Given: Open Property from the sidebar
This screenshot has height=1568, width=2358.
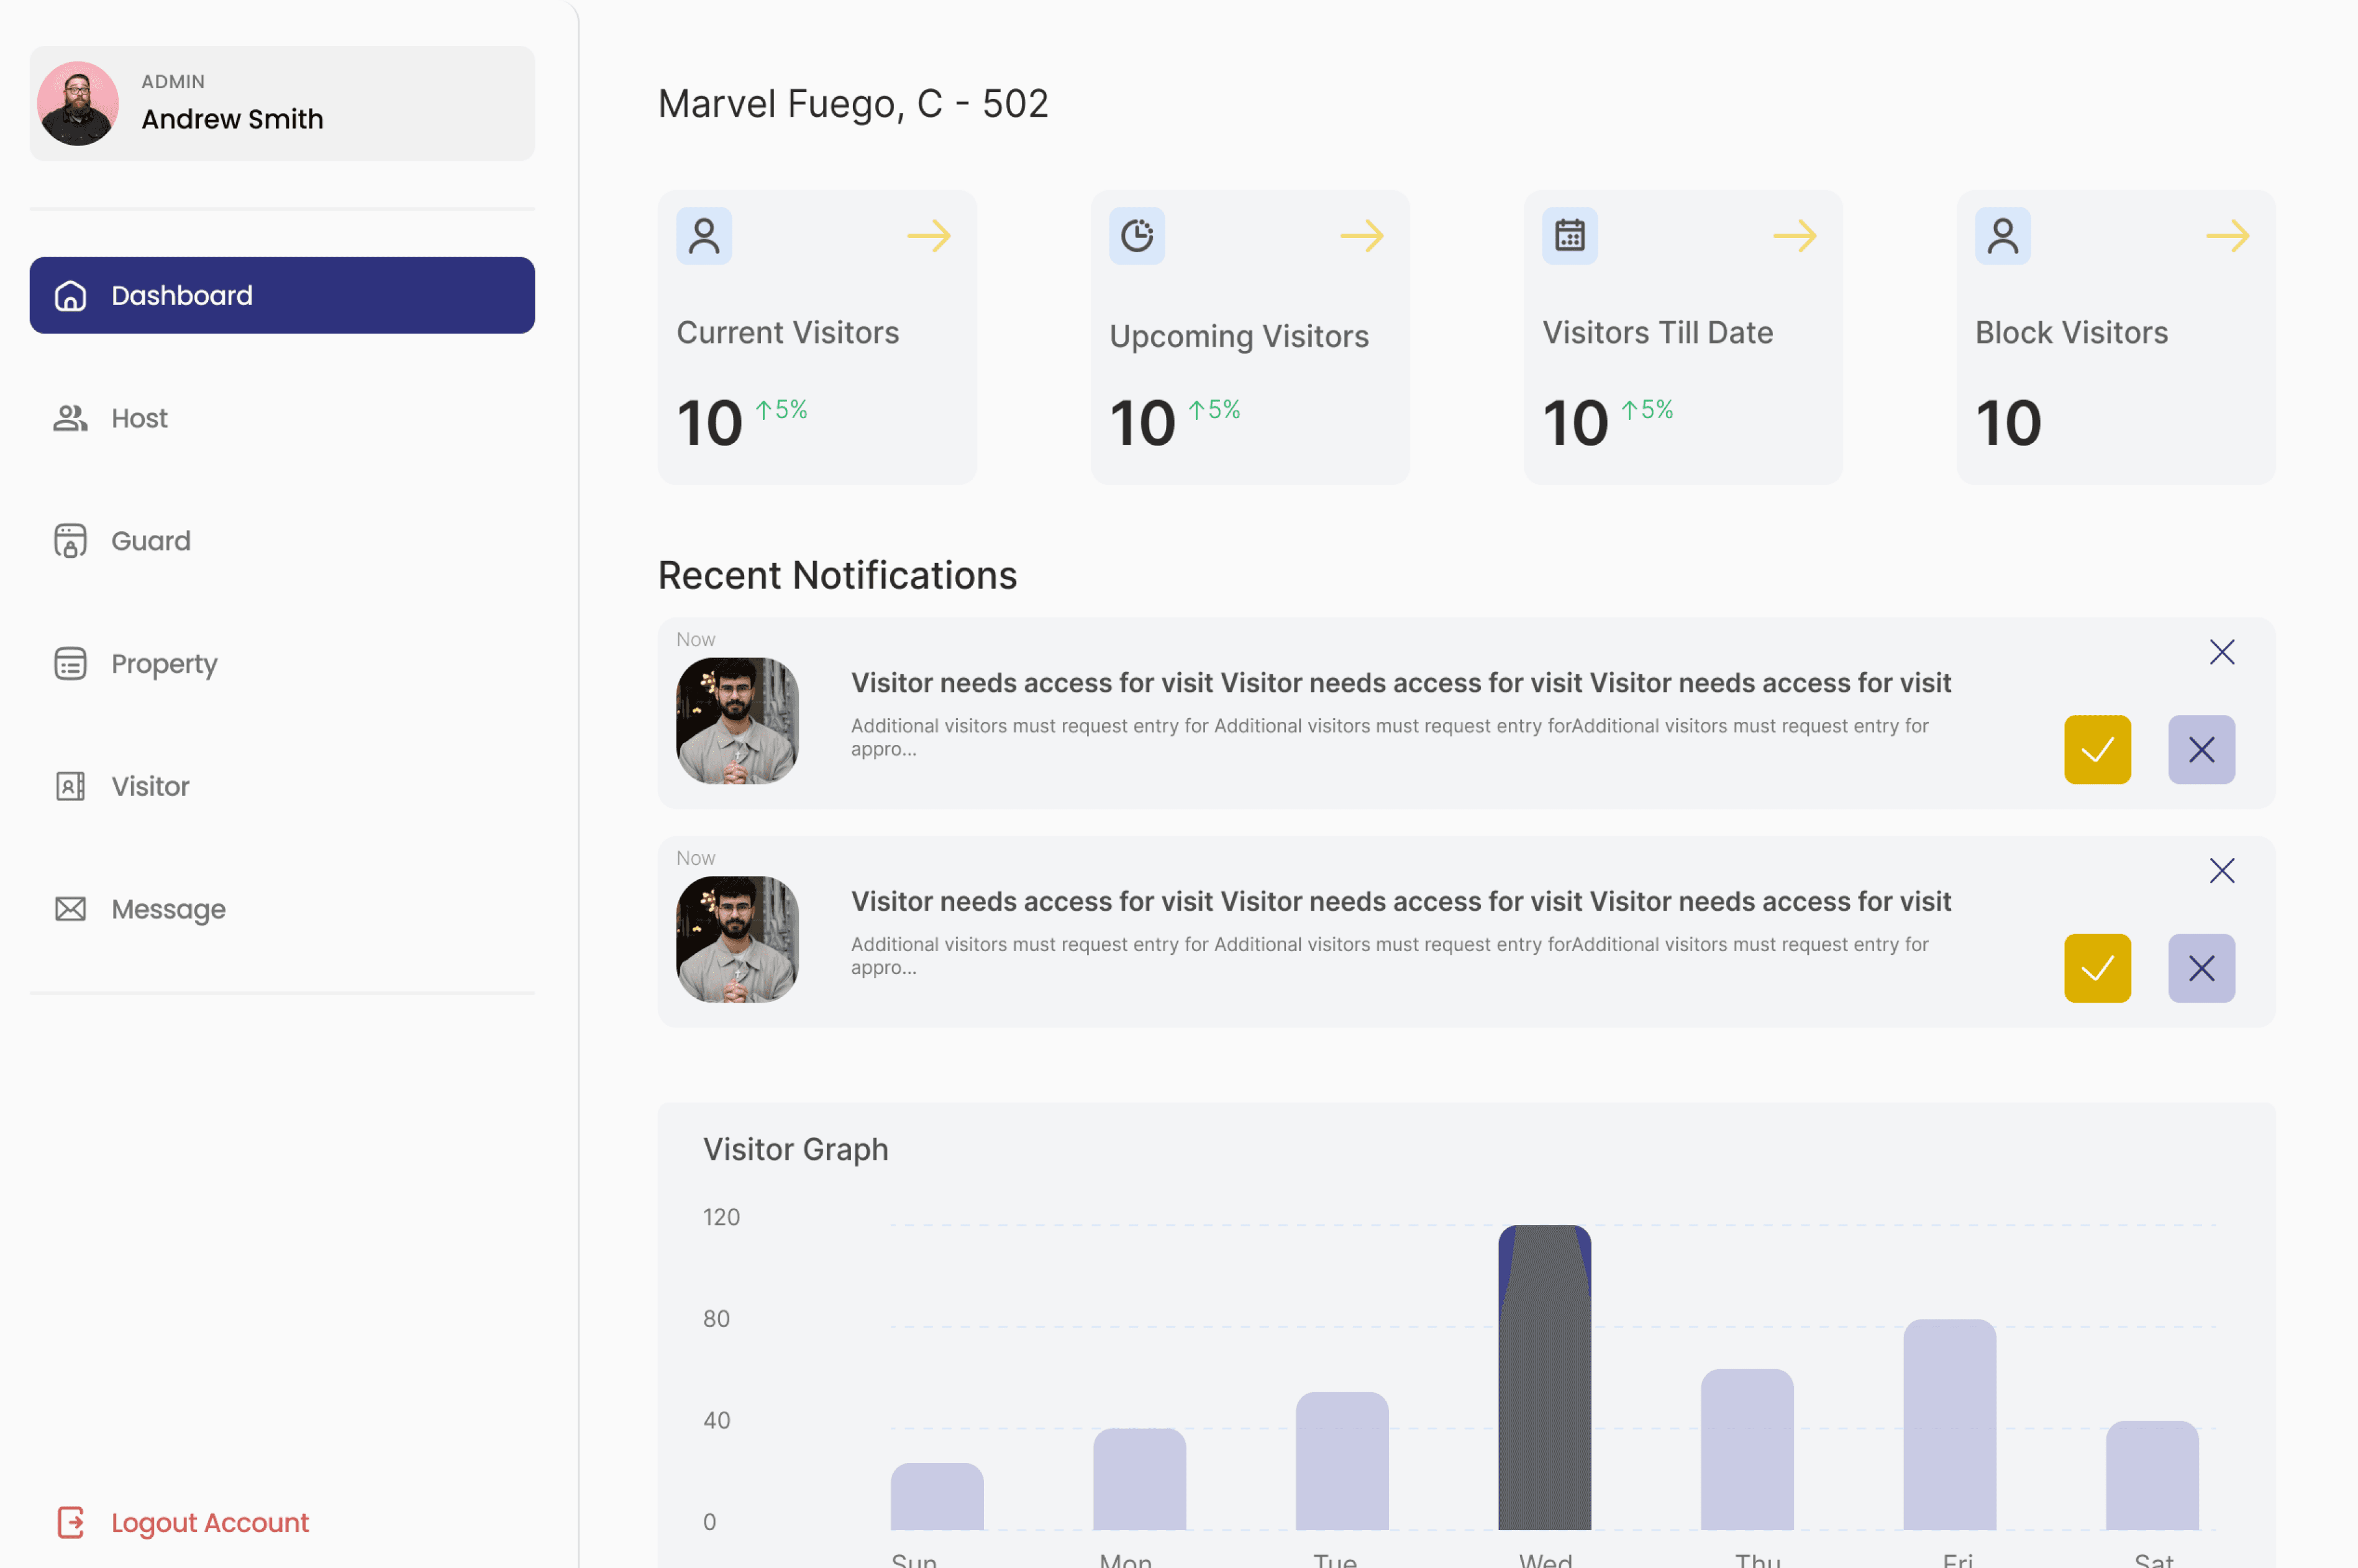Looking at the screenshot, I should pyautogui.click(x=163, y=664).
